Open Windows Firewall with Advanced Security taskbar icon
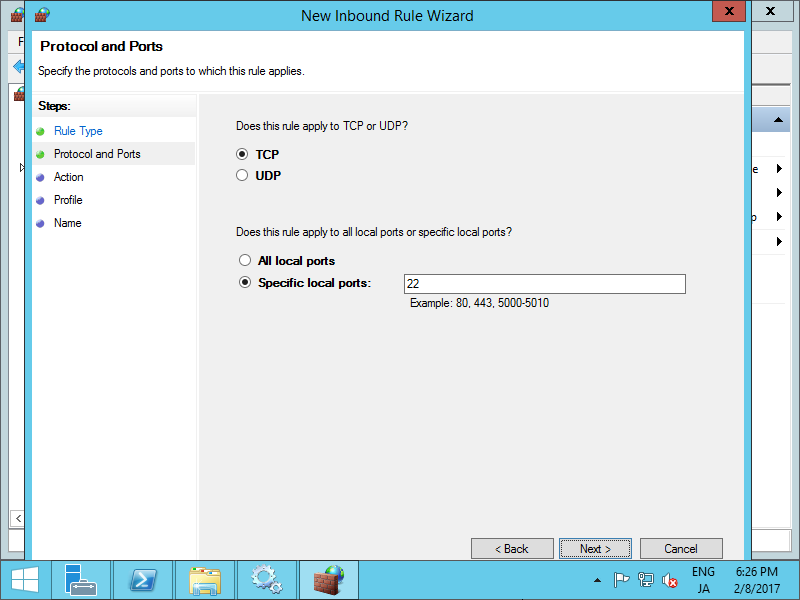Screen dimensions: 800x600 pos(328,580)
